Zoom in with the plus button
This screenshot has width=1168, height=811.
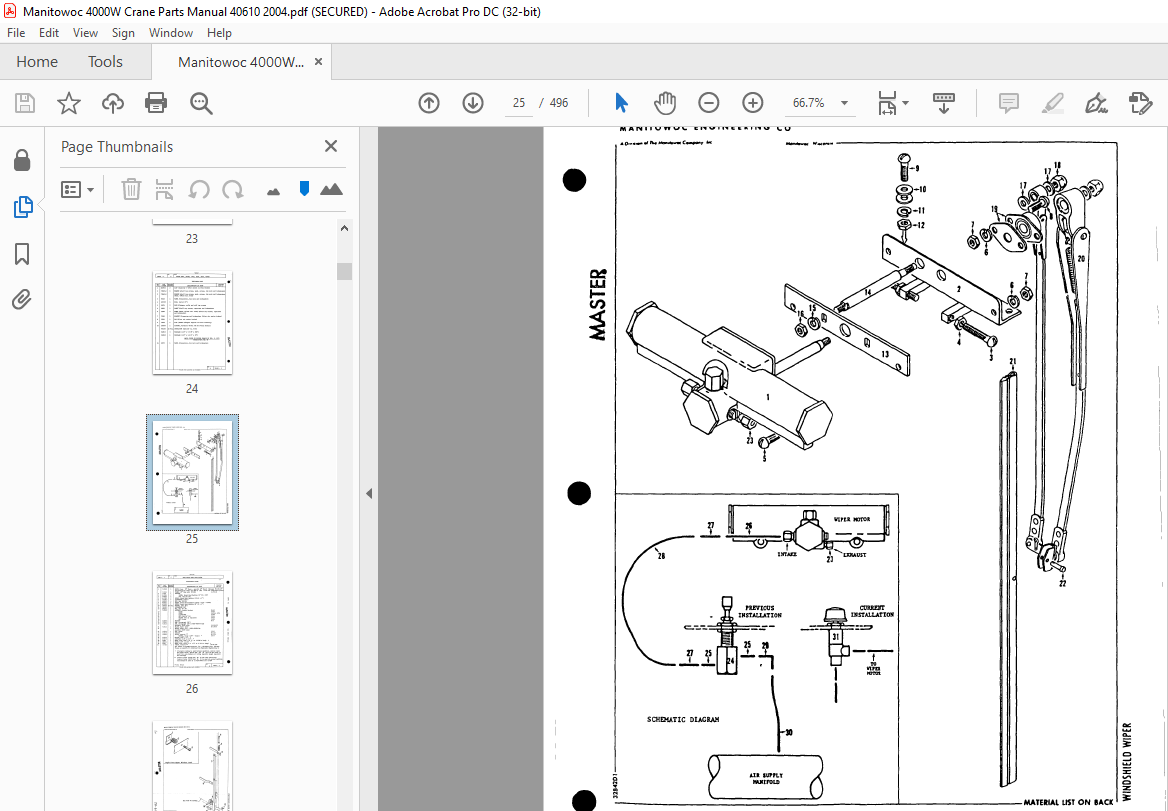pyautogui.click(x=753, y=103)
